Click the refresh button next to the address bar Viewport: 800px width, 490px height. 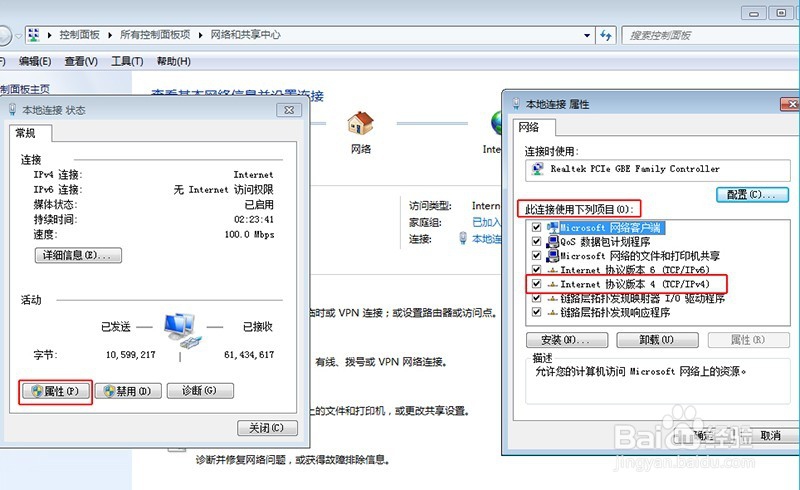pos(606,35)
